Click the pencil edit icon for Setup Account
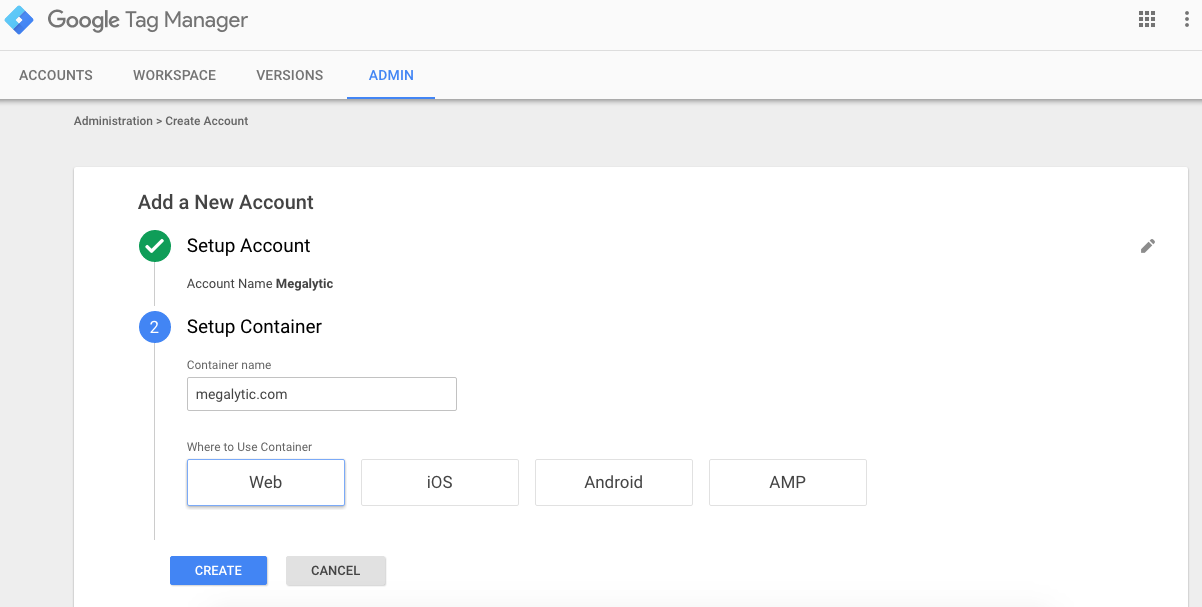Viewport: 1202px width, 607px height. click(x=1148, y=246)
